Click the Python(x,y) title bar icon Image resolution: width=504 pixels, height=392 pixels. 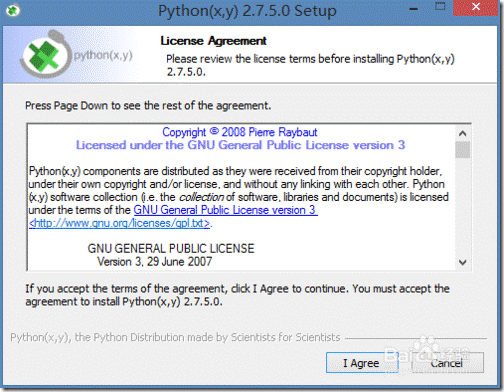[x=13, y=10]
